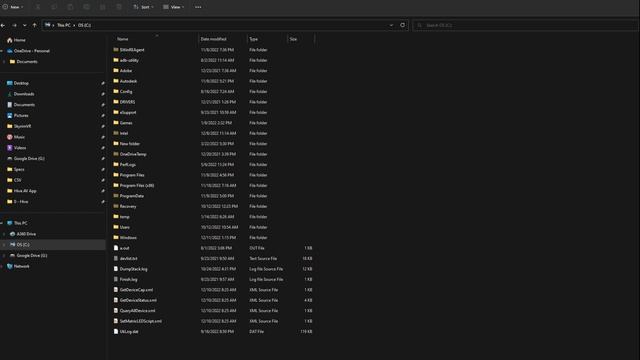Select Recovery folder name
The image size is (640, 360).
coord(128,207)
